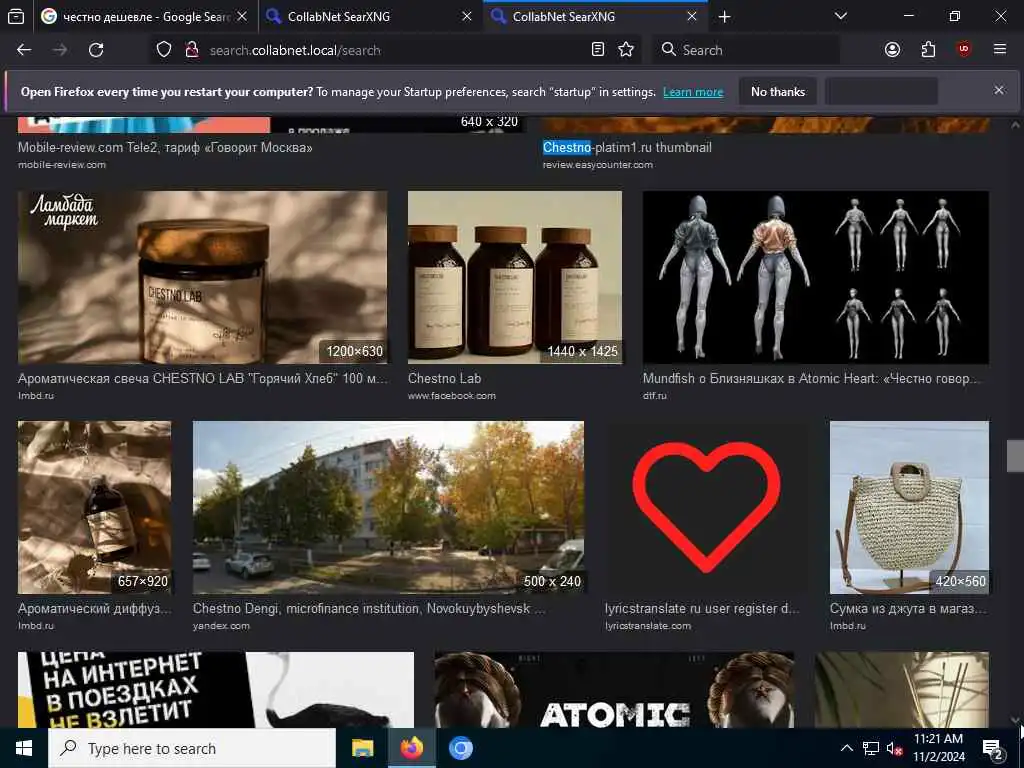Click the Сумка из джута title
The height and width of the screenshot is (768, 1024).
908,608
